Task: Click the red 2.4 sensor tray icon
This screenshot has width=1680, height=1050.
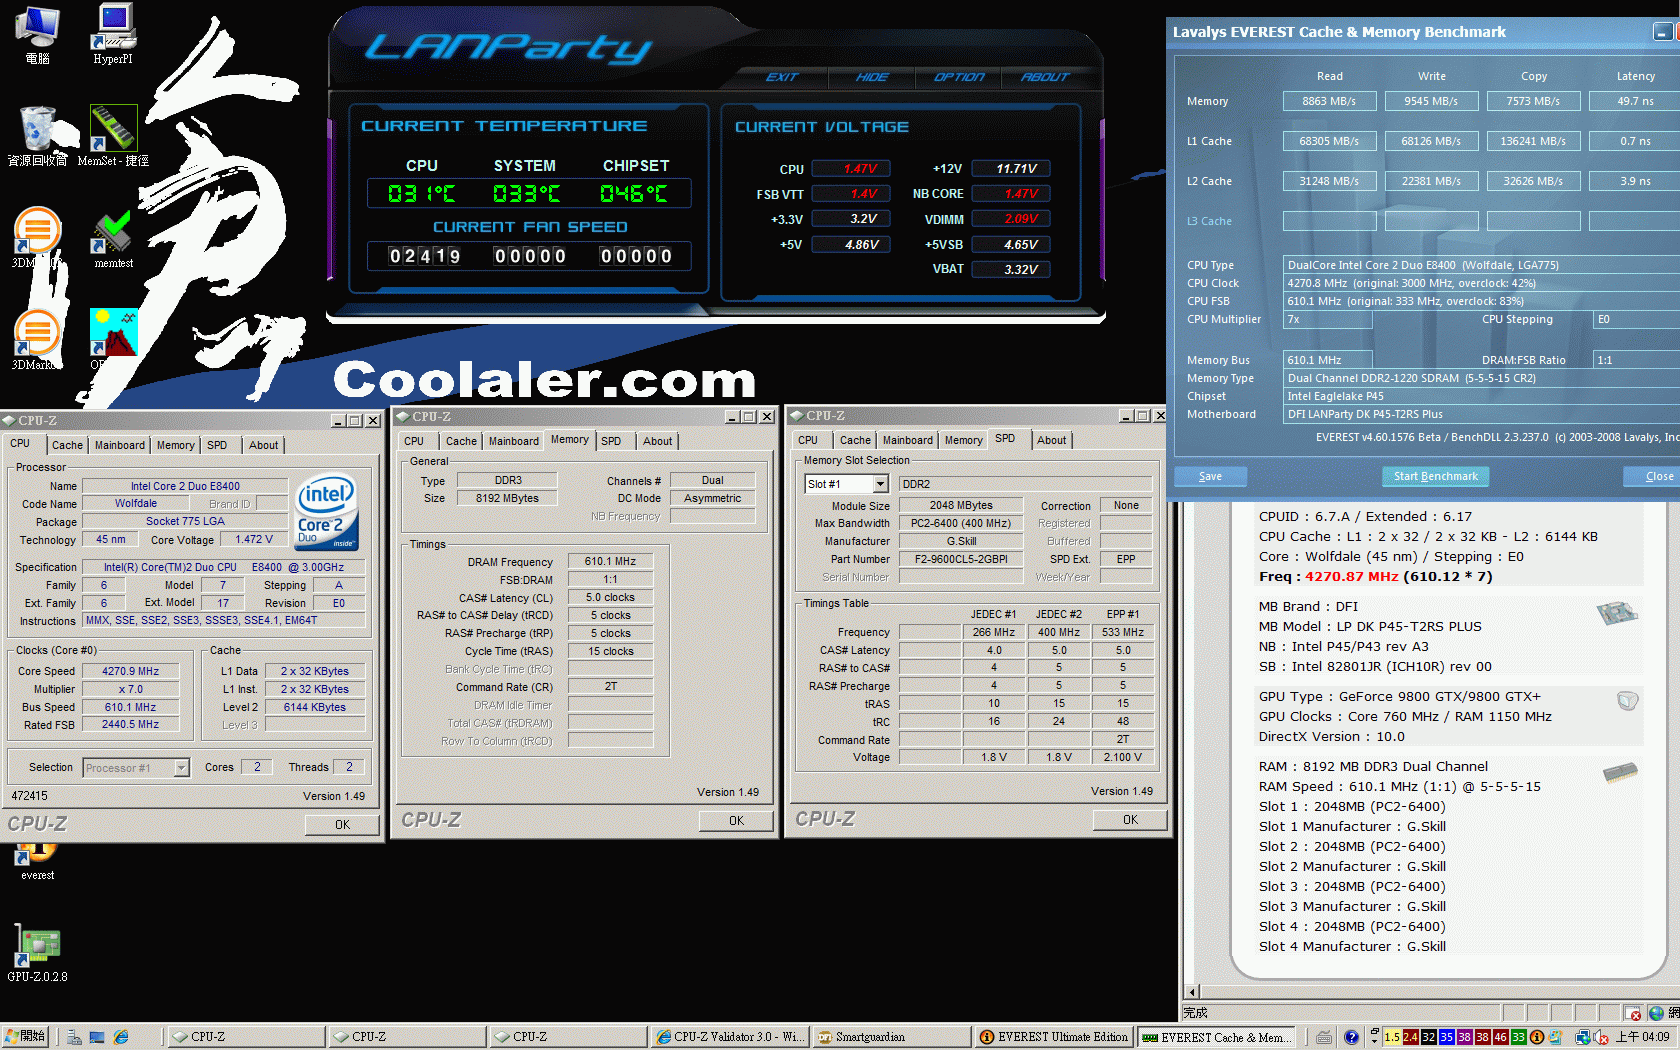Action: click(1410, 1037)
